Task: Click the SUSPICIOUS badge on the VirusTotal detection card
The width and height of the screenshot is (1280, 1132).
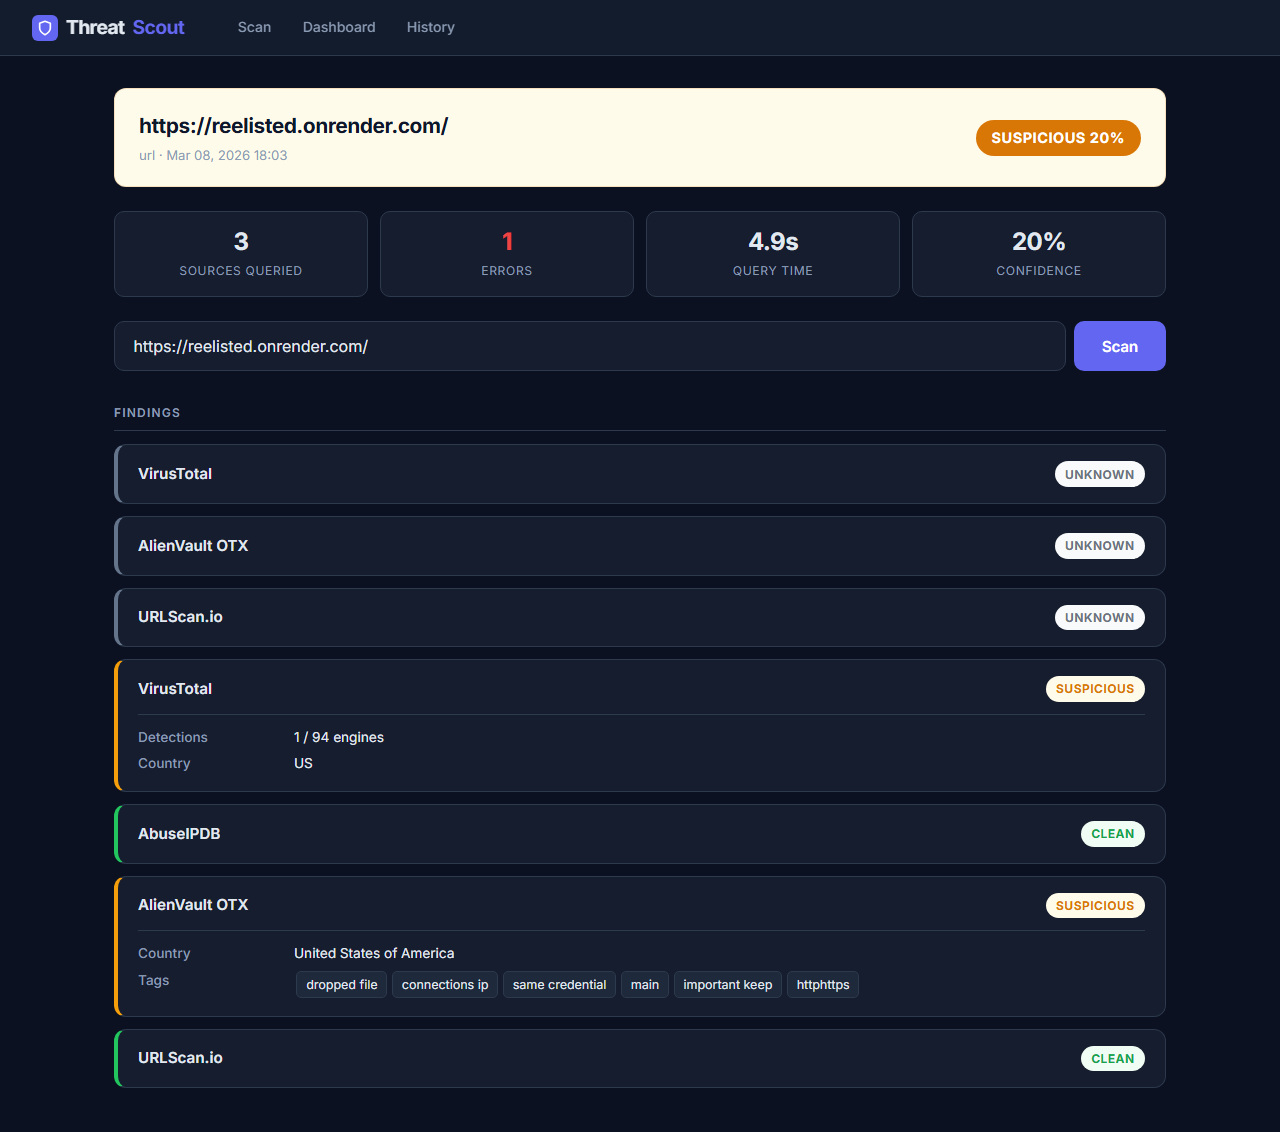Action: click(x=1095, y=689)
